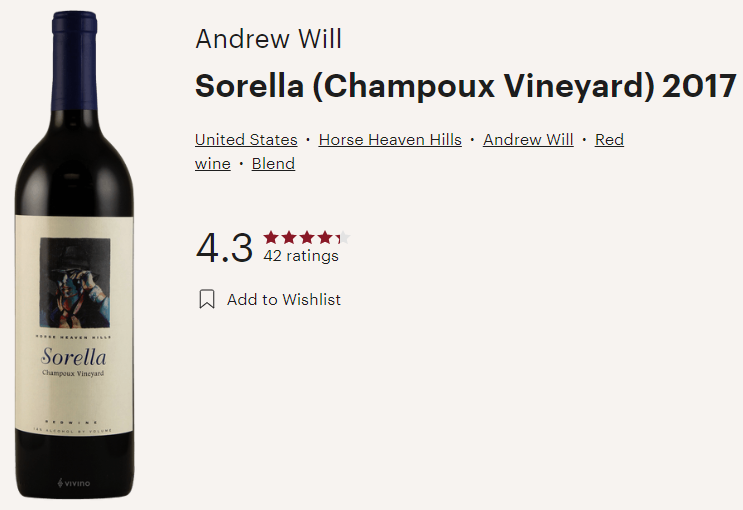Screen dimensions: 743x510
Task: Open the Red wine type link
Action: [x=609, y=140]
